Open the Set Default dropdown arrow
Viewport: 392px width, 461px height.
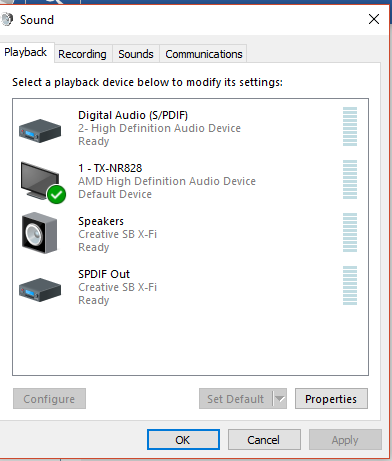click(x=280, y=399)
